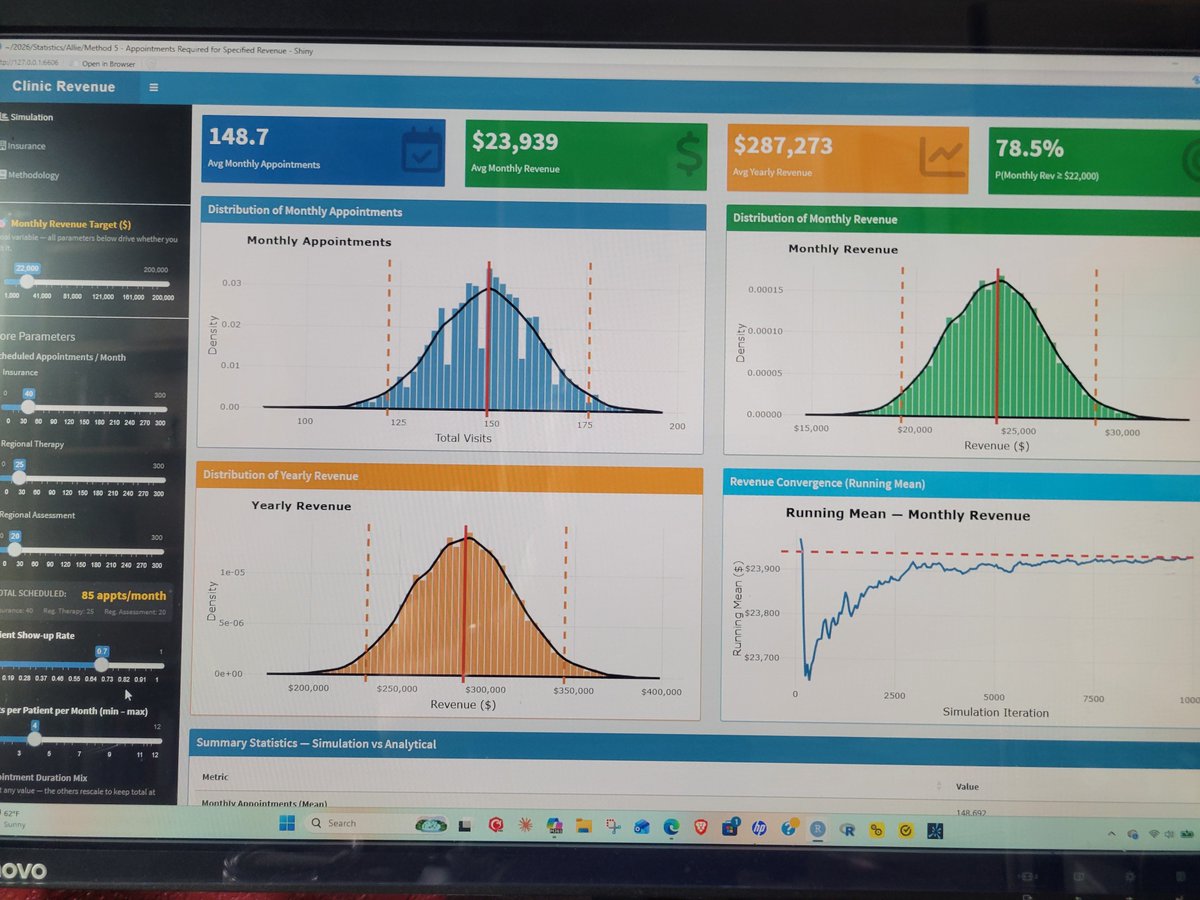Open Brave browser from the taskbar
Screen dimensions: 1200x900
(701, 827)
